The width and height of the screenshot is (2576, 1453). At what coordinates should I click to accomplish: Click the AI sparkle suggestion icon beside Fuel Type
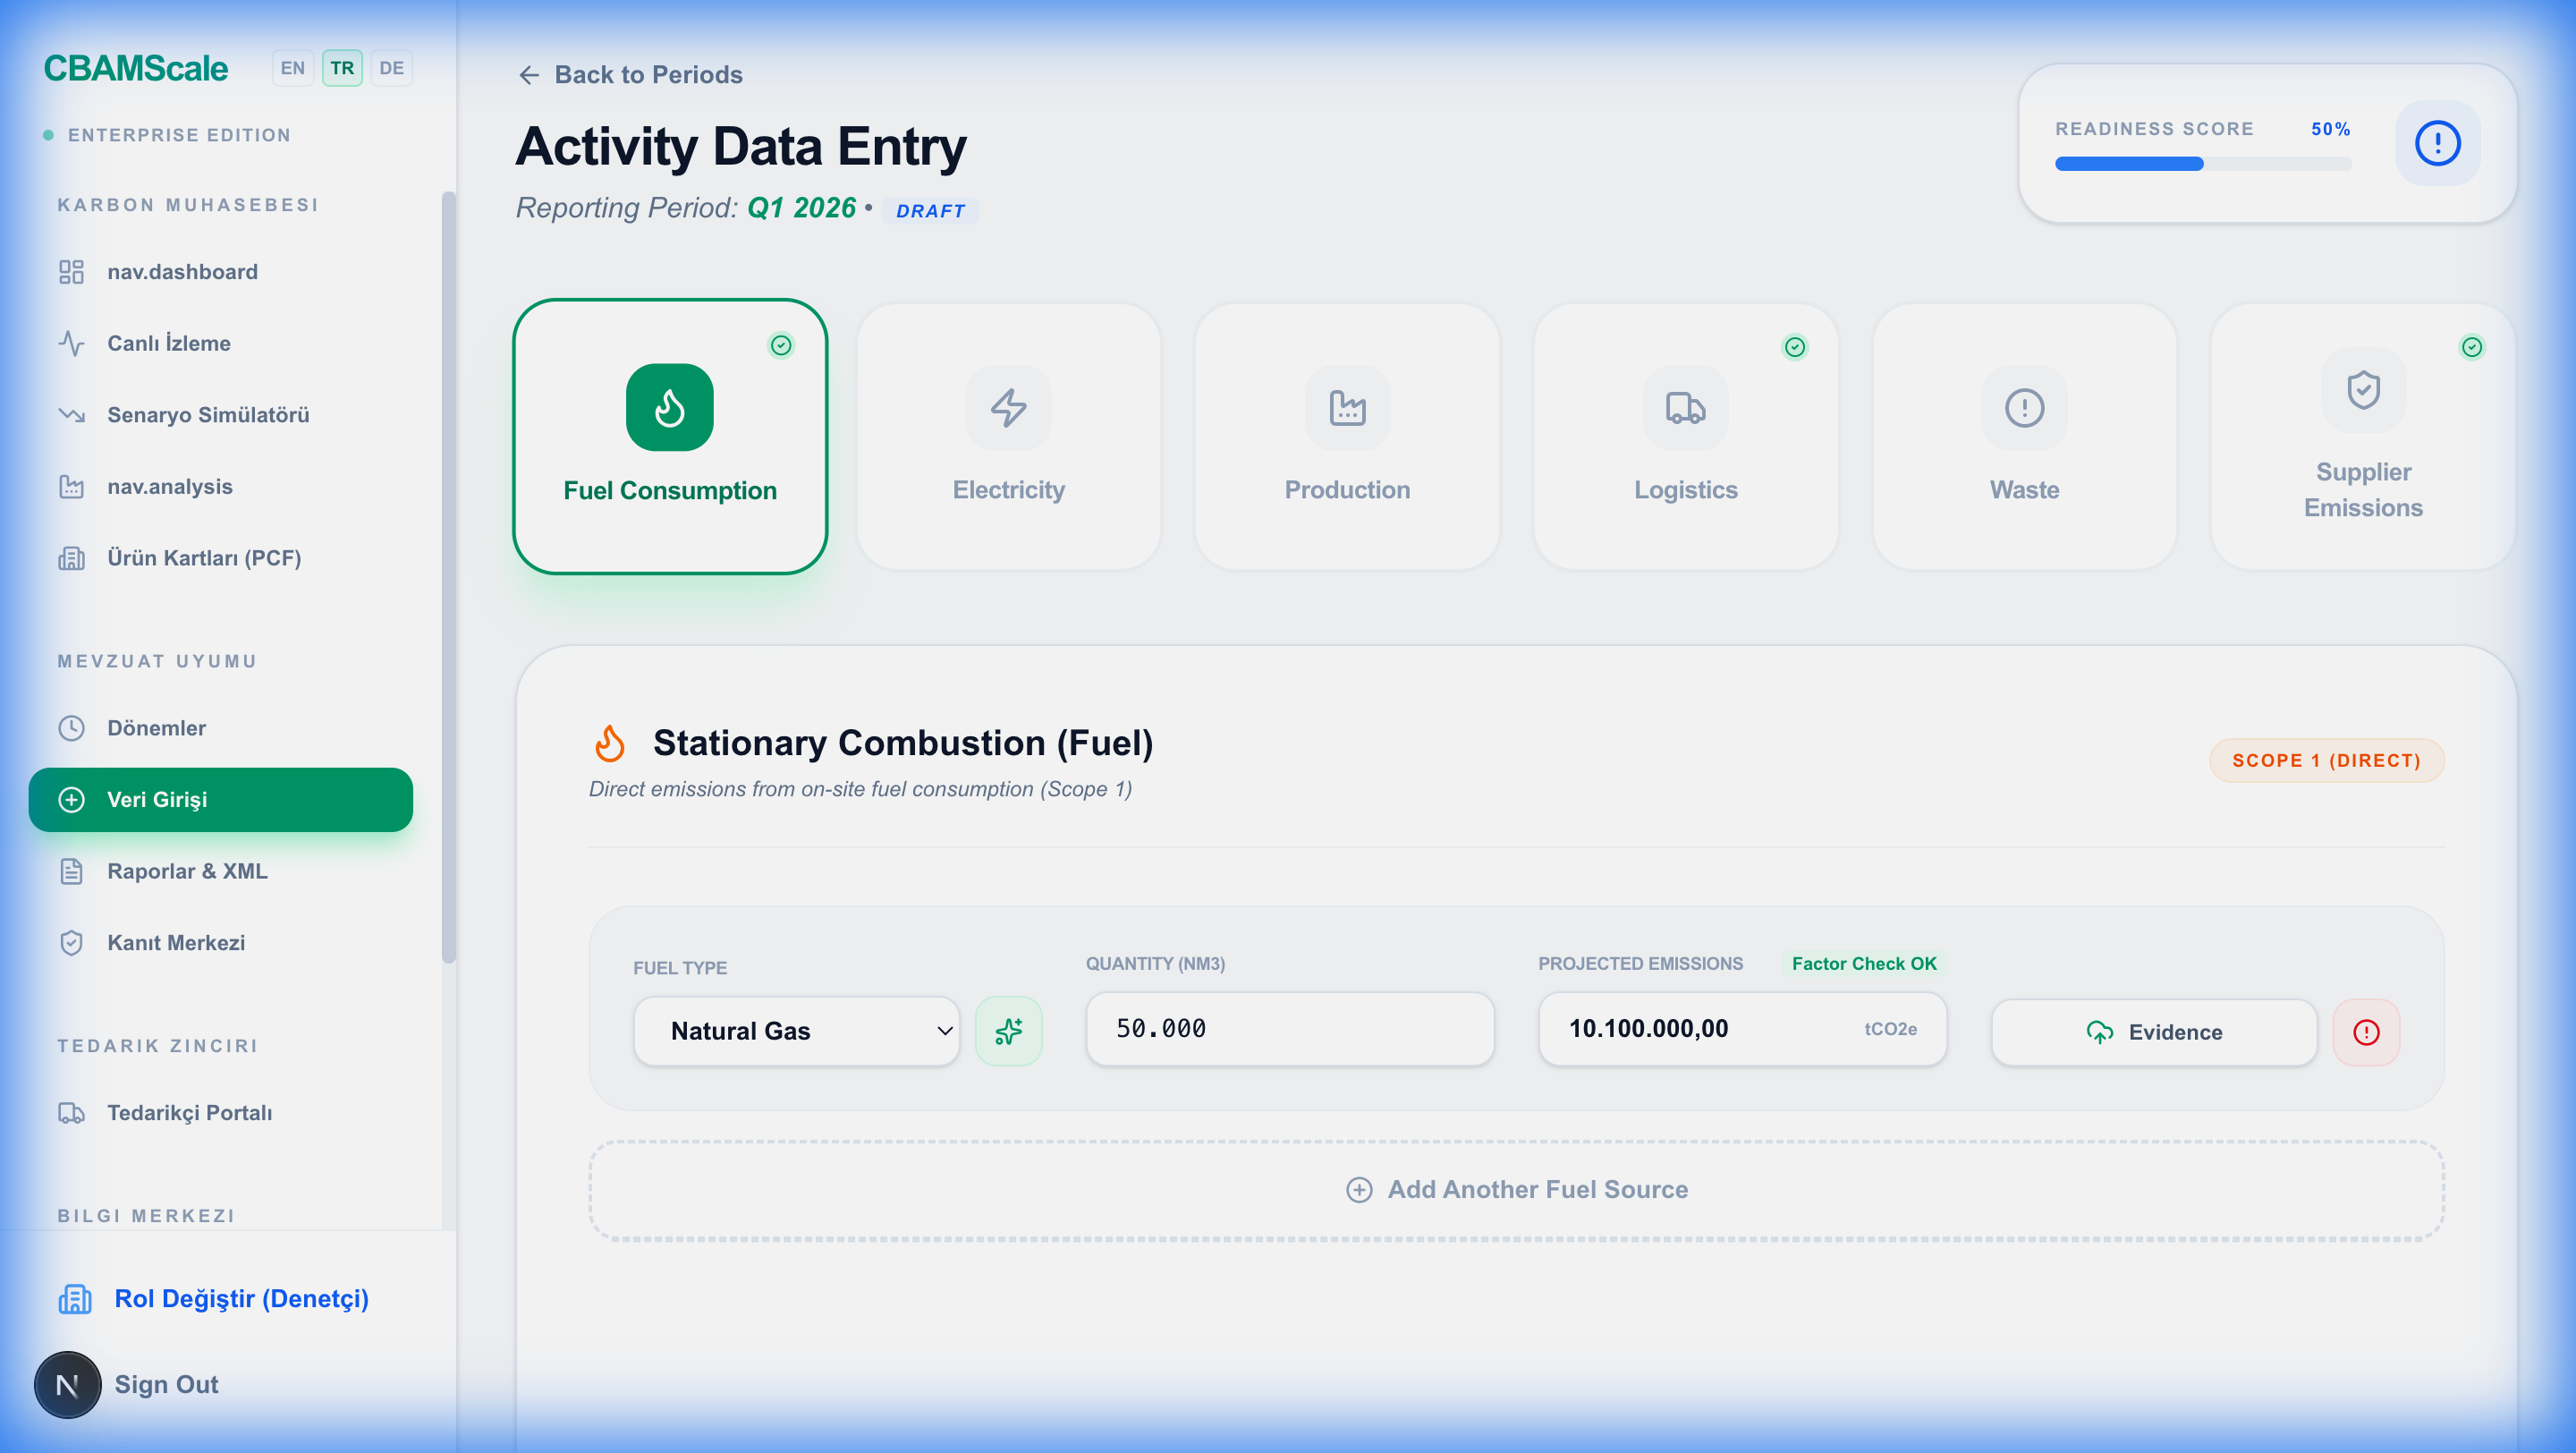1008,1031
